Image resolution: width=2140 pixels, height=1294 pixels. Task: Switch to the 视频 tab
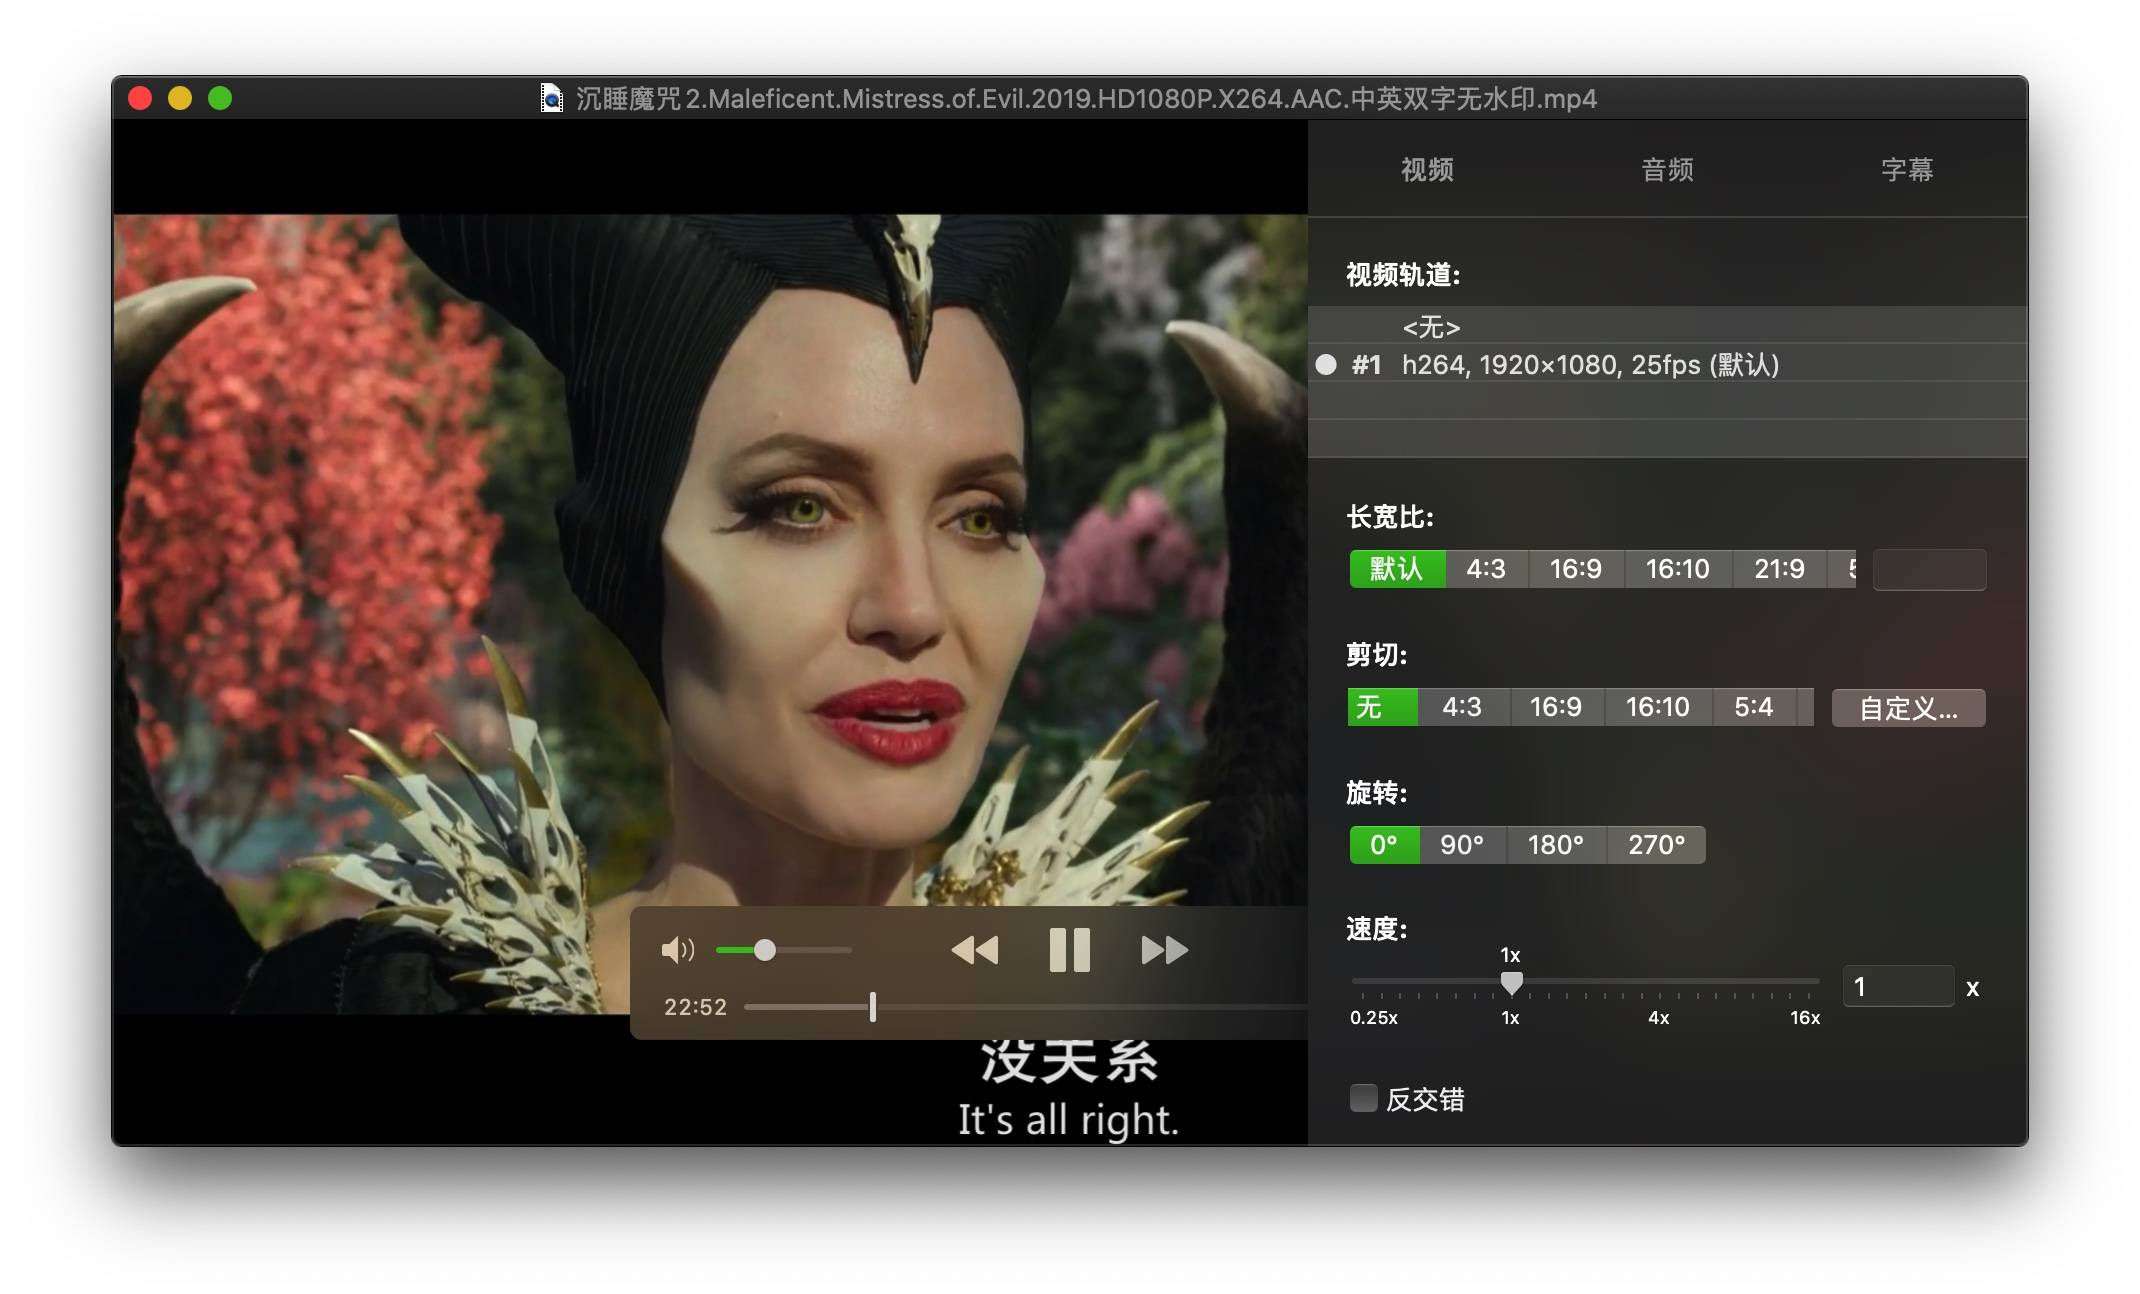click(1427, 170)
